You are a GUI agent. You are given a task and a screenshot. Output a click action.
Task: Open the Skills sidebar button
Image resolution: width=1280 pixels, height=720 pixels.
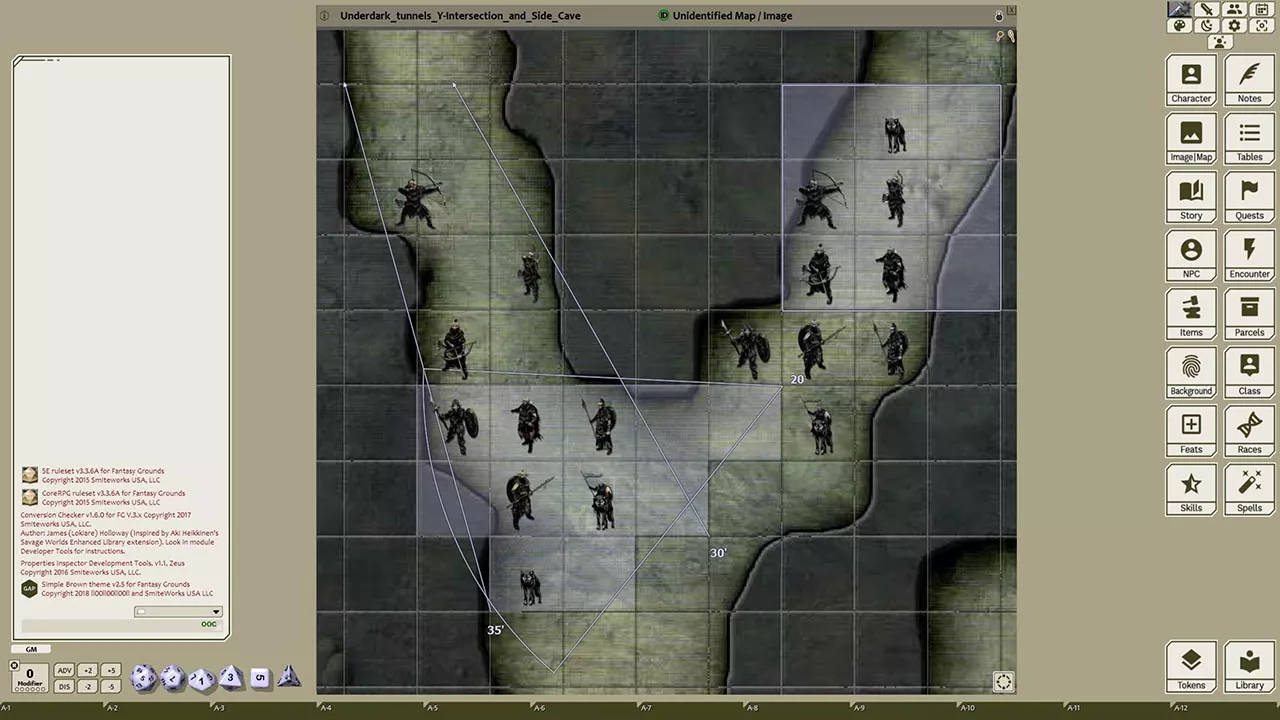pos(1191,490)
